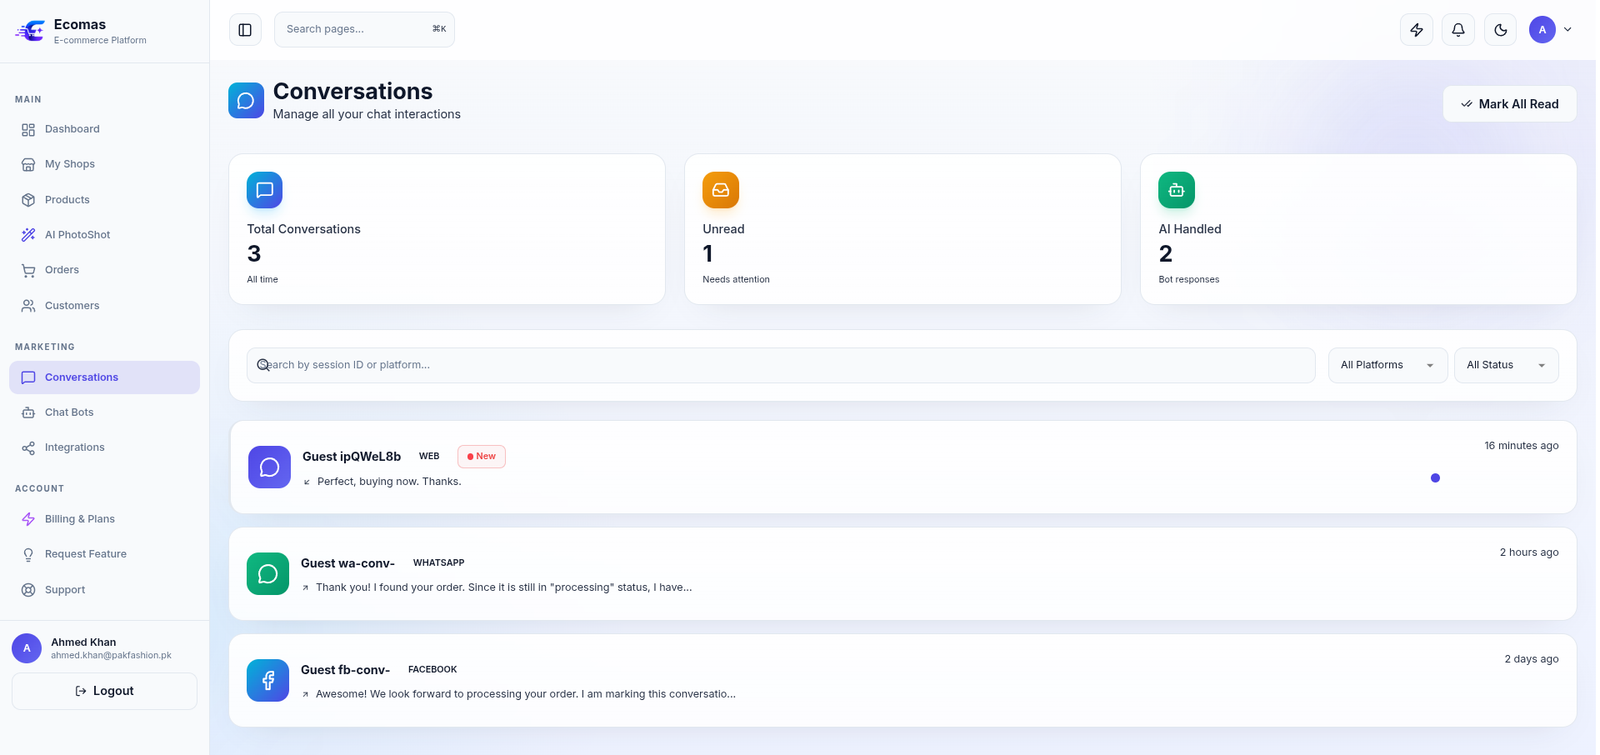The image size is (1600, 755).
Task: Open the Ecomas logo home
Action: [30, 31]
